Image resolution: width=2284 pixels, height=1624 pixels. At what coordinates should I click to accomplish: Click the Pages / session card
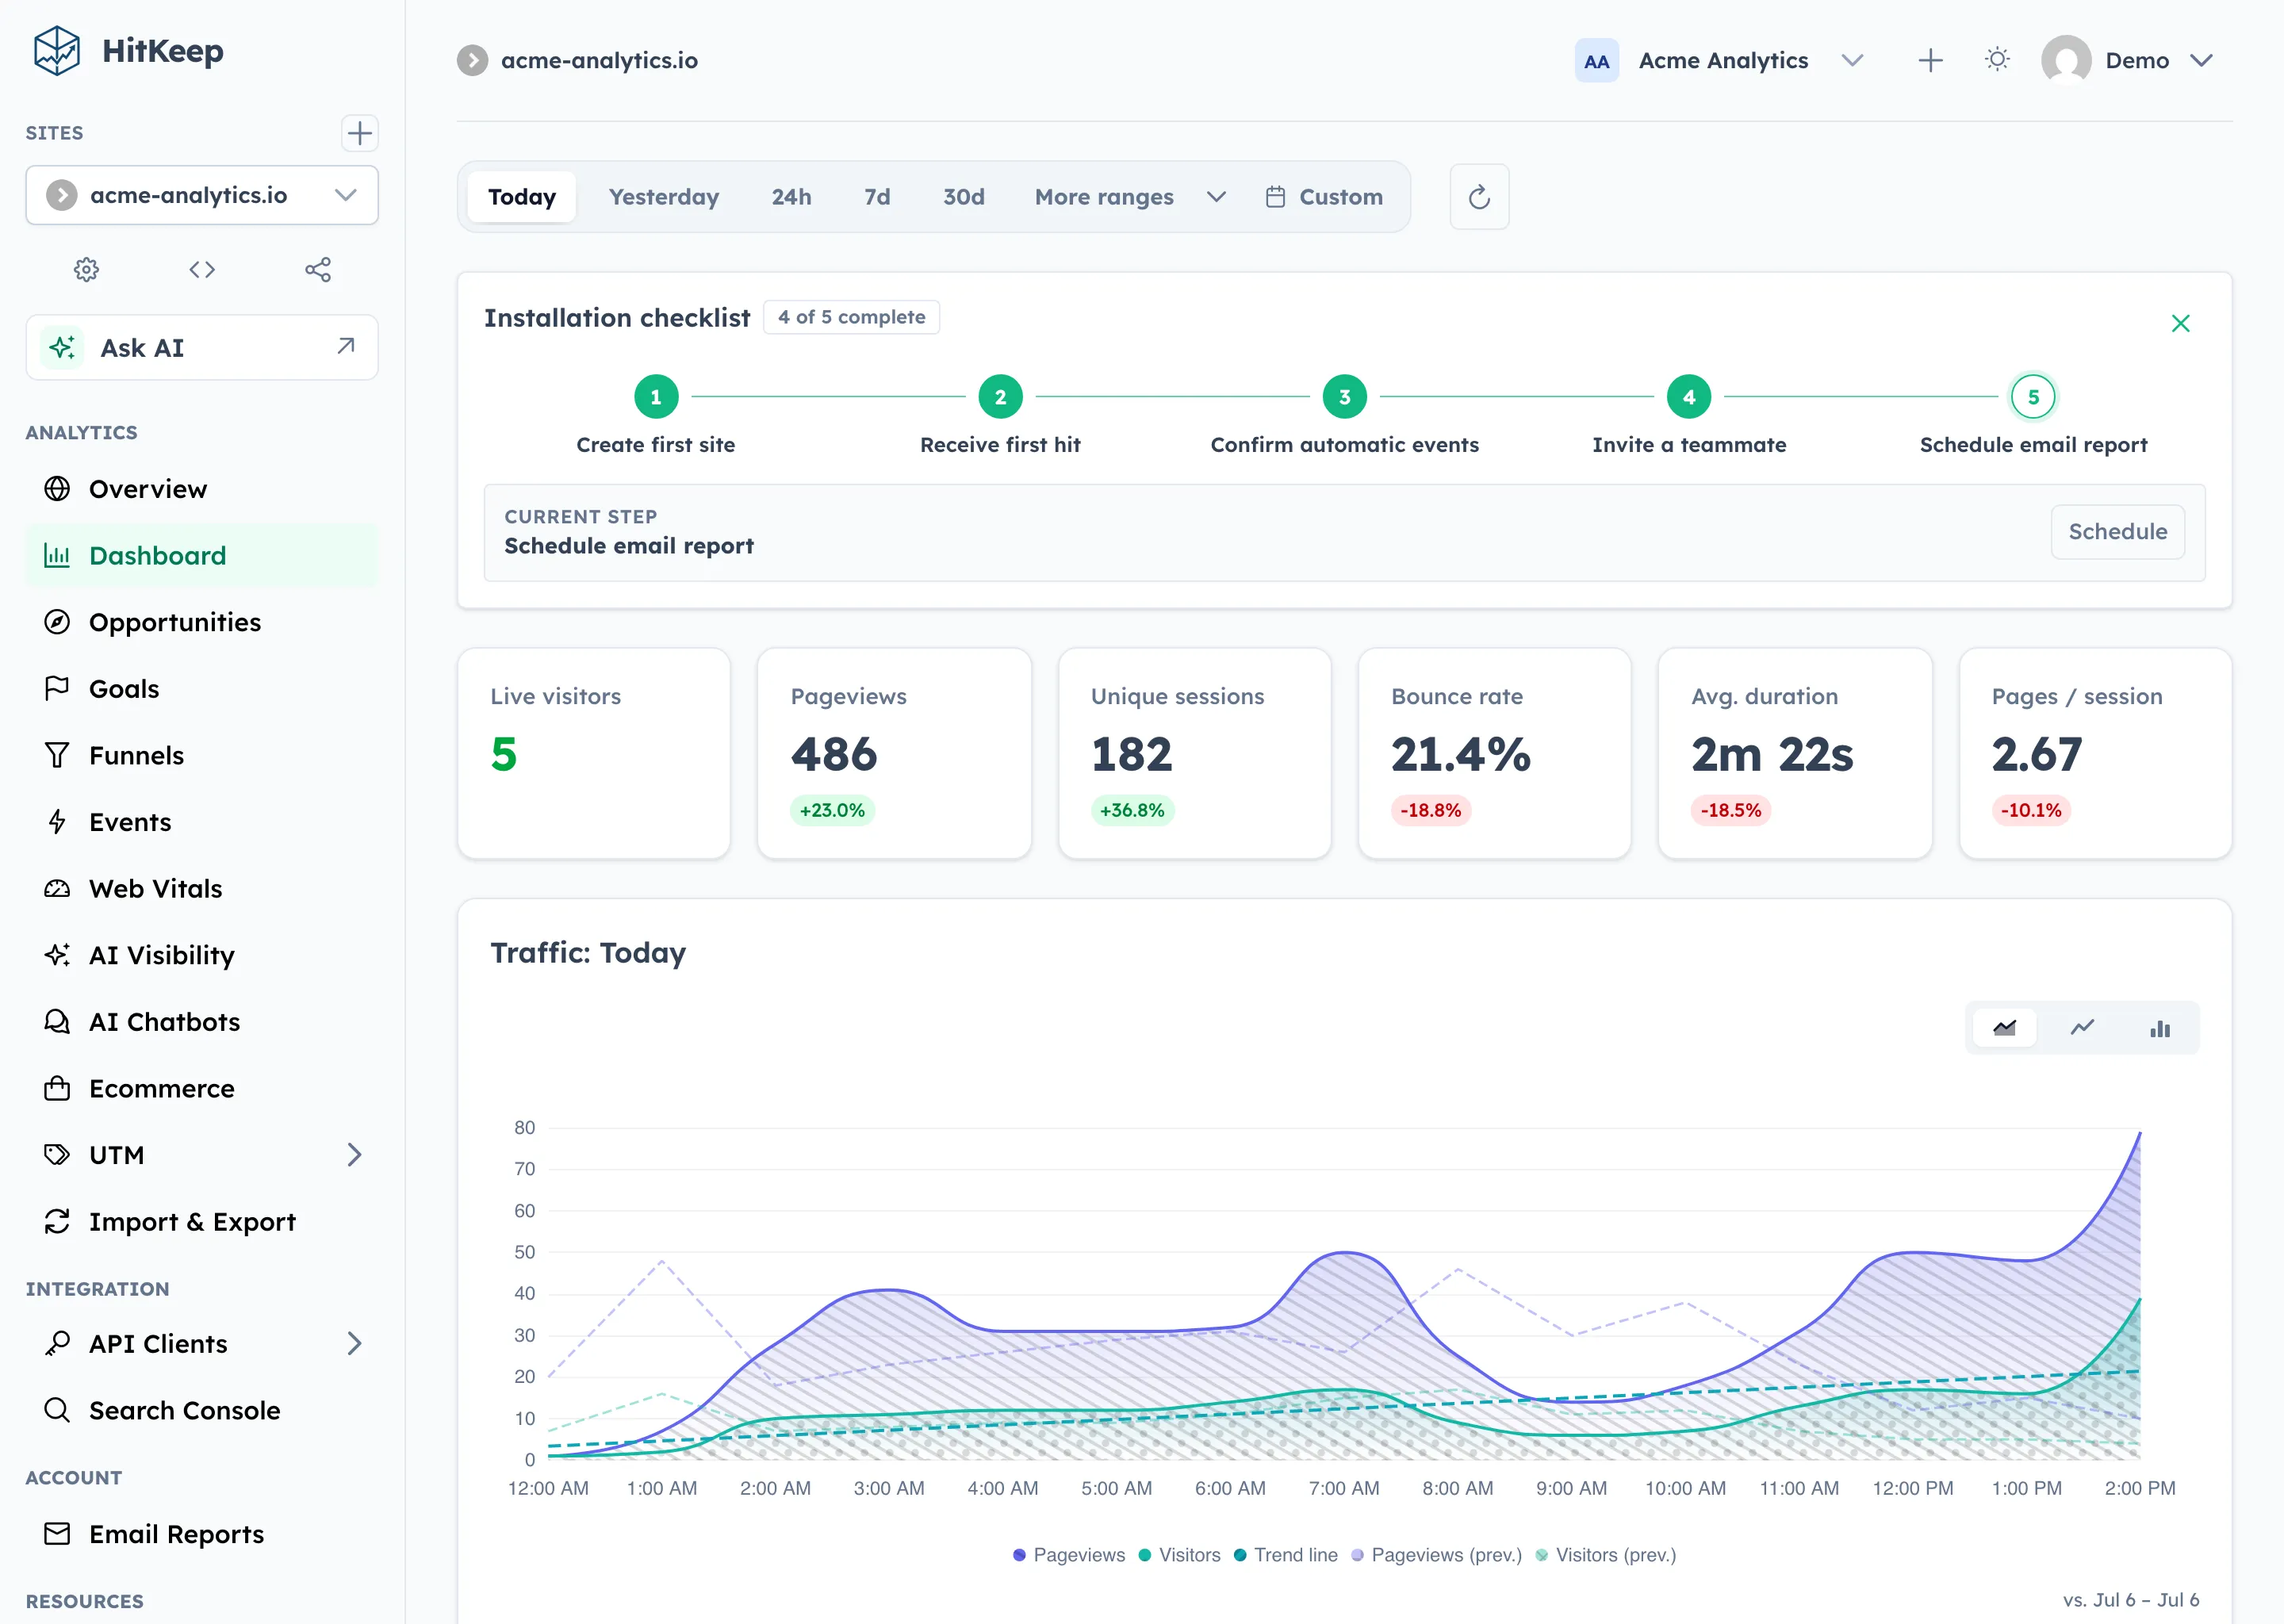[x=2095, y=753]
